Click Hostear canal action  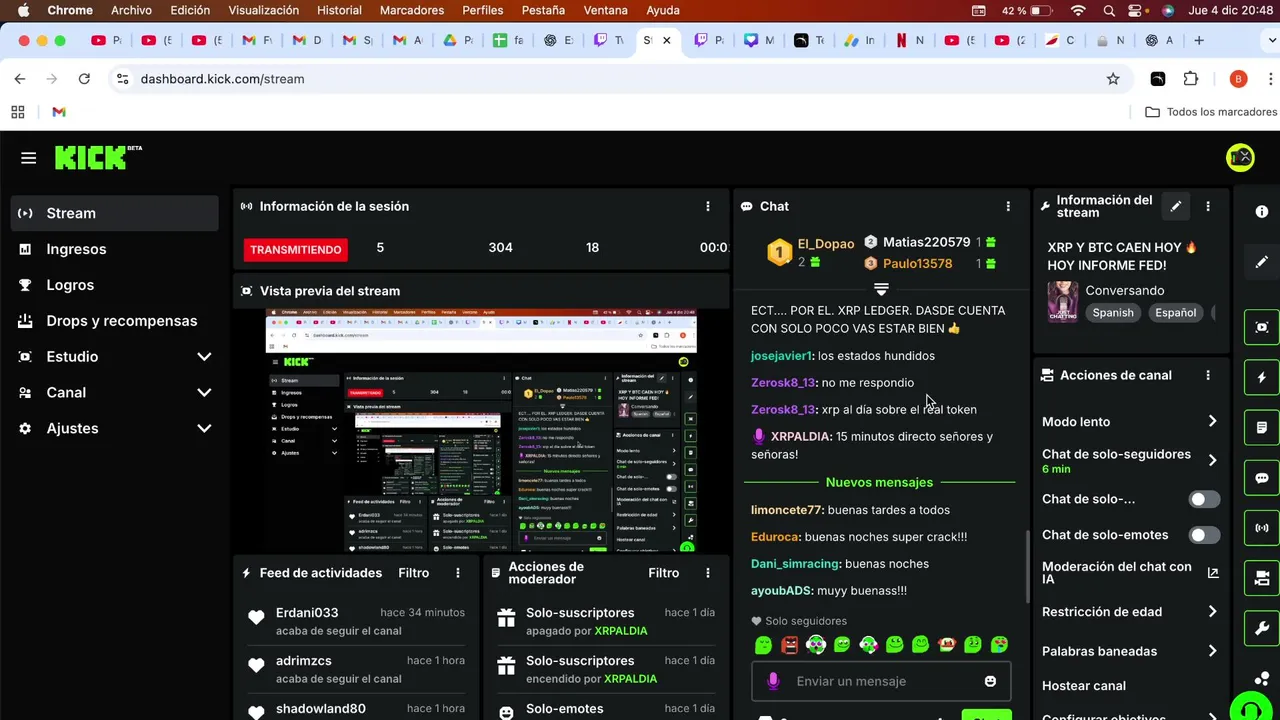click(1084, 686)
